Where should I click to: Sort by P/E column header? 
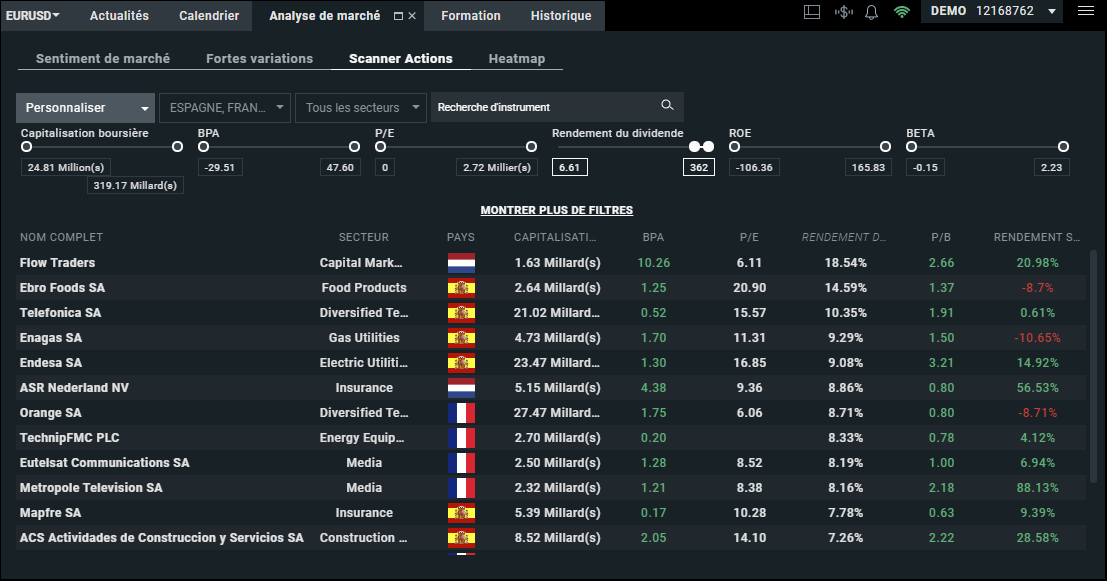tap(749, 237)
